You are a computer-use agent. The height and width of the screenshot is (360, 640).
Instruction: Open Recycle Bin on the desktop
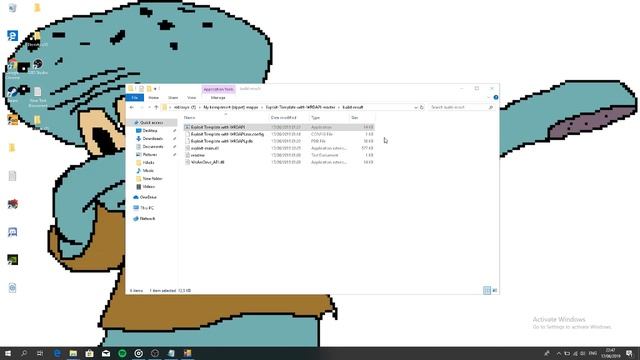pos(12,8)
